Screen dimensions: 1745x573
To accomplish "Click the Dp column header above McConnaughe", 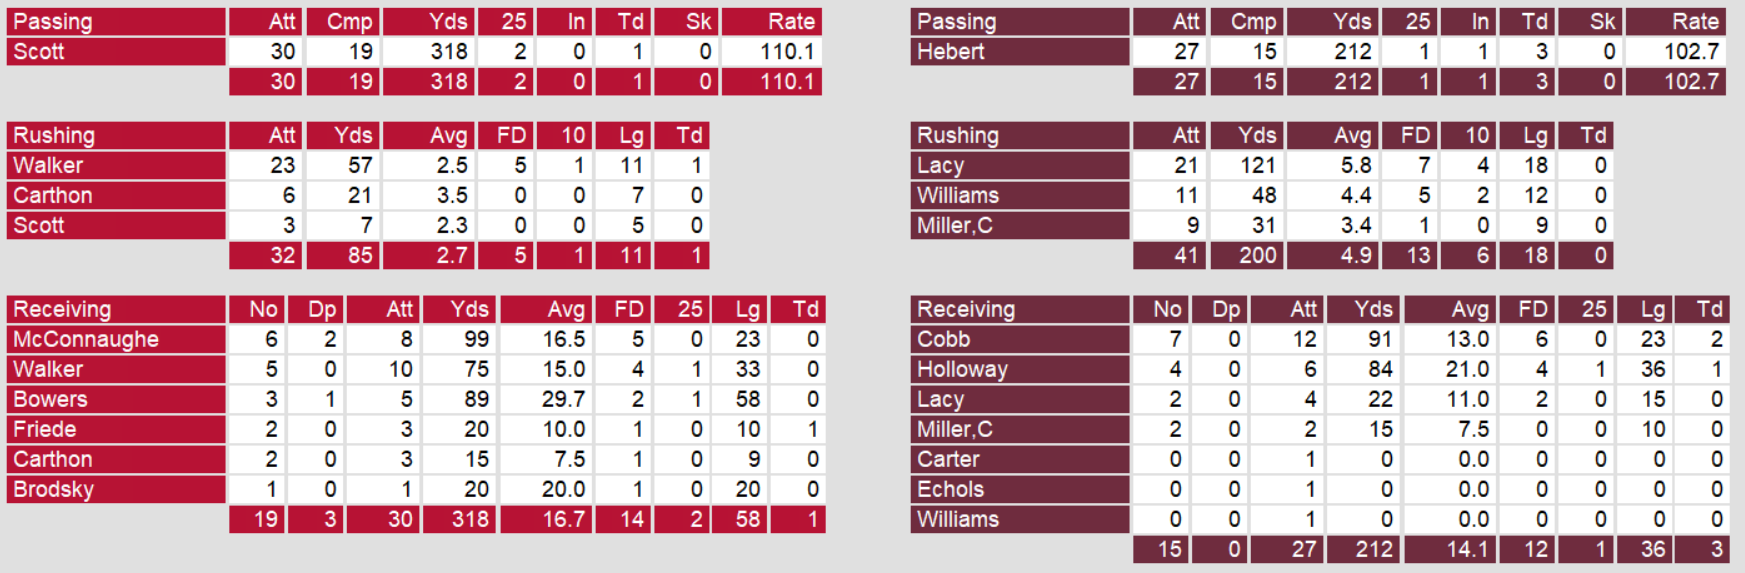I will pyautogui.click(x=322, y=309).
